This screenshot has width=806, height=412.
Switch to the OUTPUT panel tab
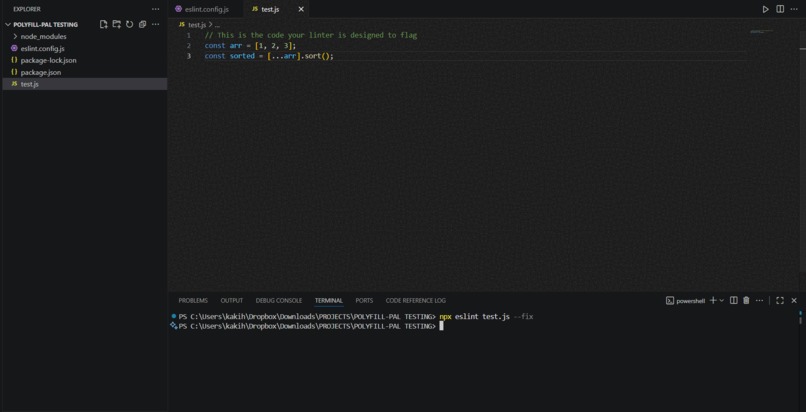(x=231, y=301)
